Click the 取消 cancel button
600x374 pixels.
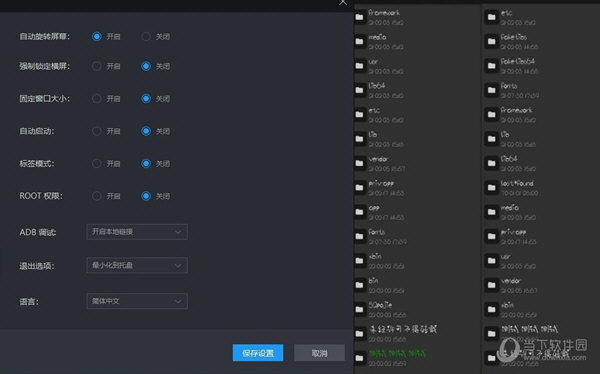(319, 353)
